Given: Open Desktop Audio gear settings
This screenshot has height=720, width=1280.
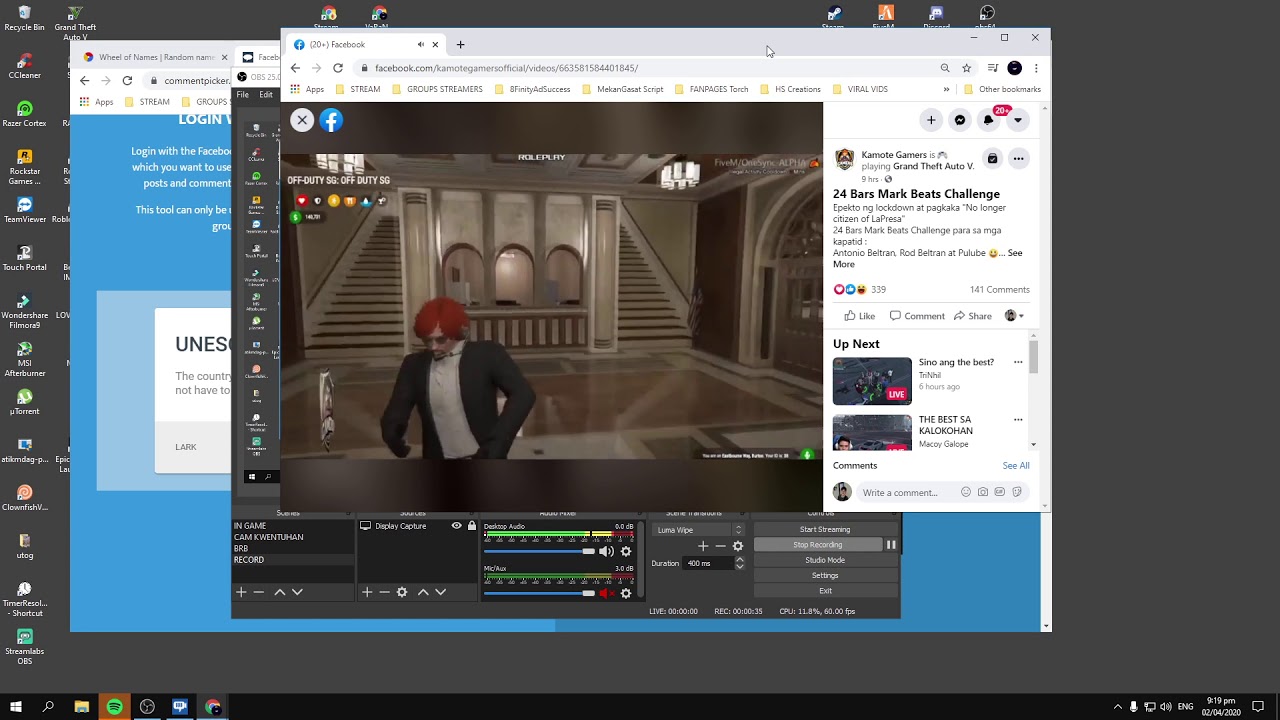Looking at the screenshot, I should tap(626, 551).
